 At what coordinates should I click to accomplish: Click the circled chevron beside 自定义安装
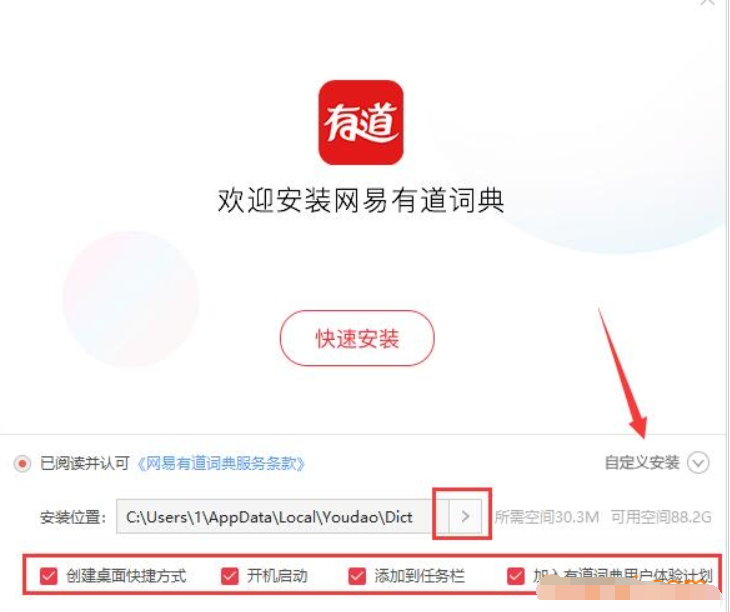tap(698, 463)
